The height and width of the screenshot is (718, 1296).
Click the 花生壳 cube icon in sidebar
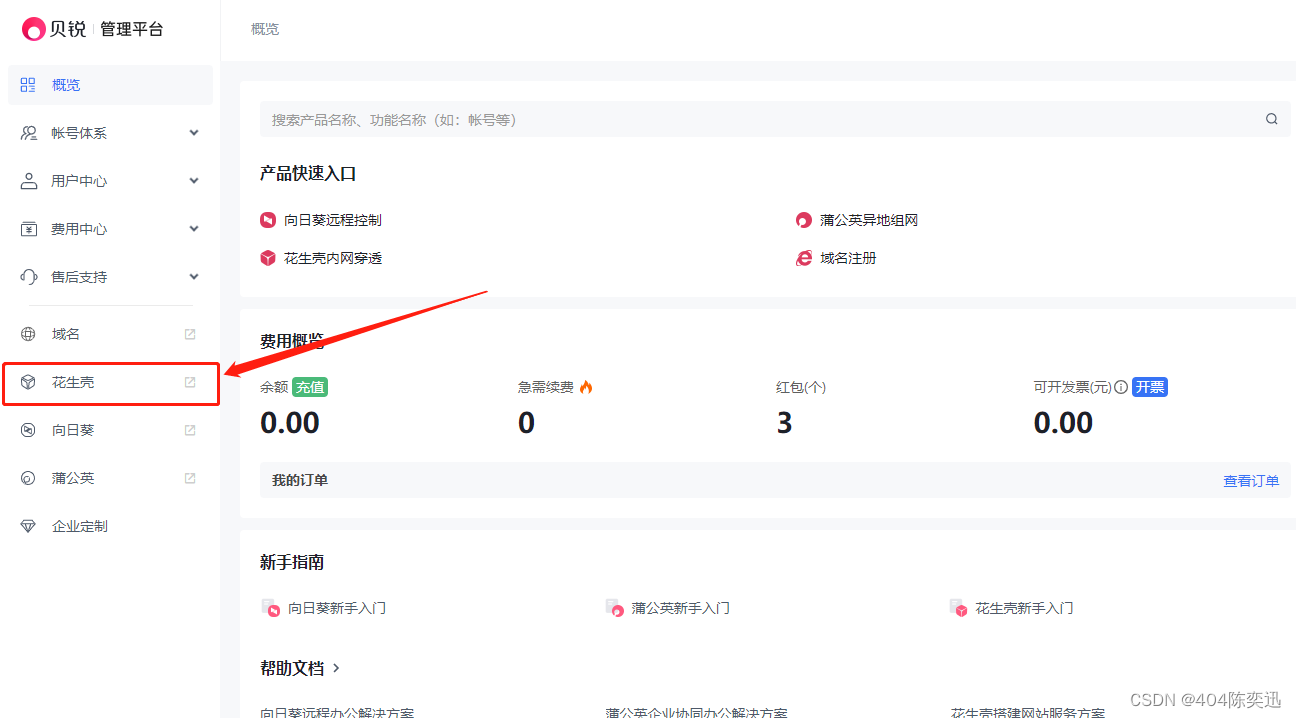(x=28, y=382)
